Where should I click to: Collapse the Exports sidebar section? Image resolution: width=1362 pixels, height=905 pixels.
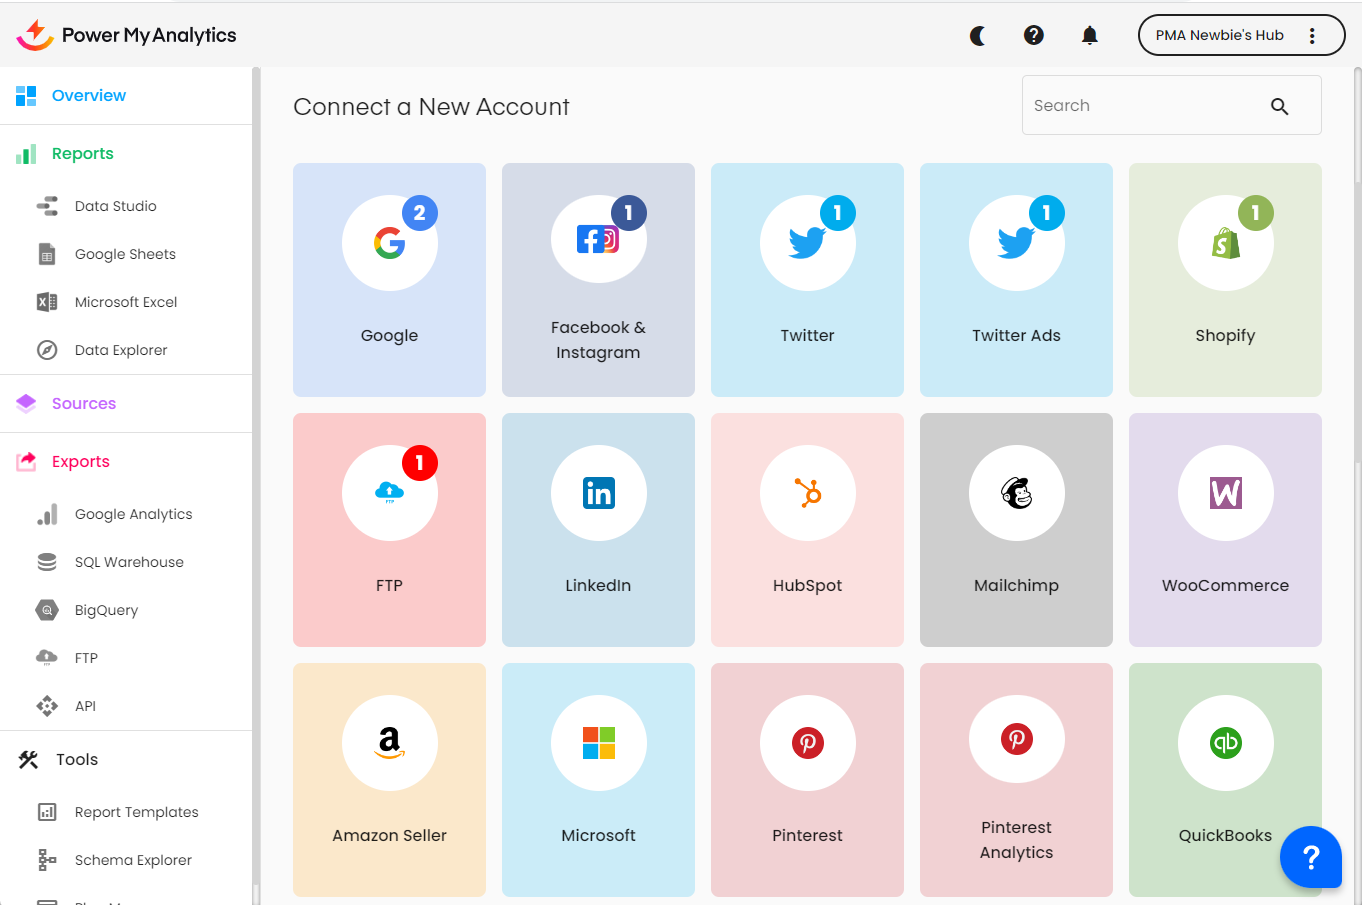click(81, 462)
